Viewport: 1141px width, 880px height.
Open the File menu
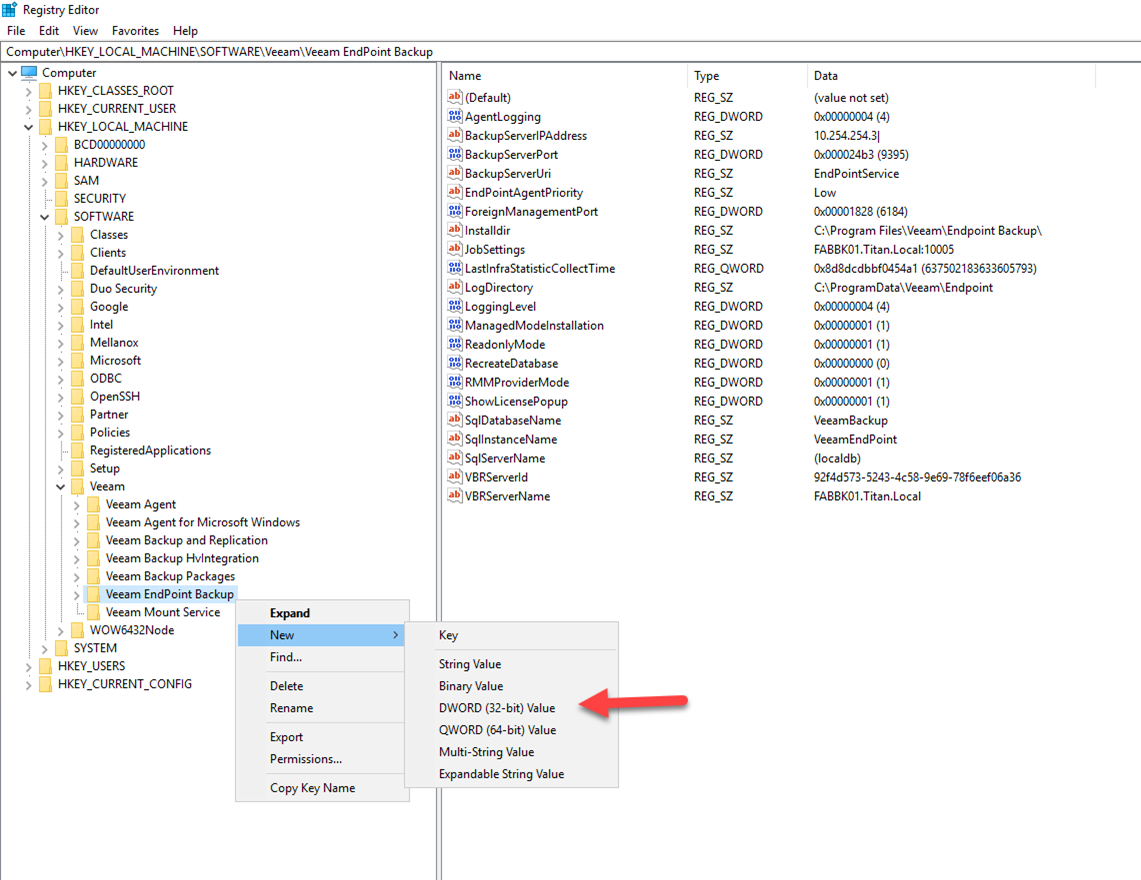tap(16, 31)
